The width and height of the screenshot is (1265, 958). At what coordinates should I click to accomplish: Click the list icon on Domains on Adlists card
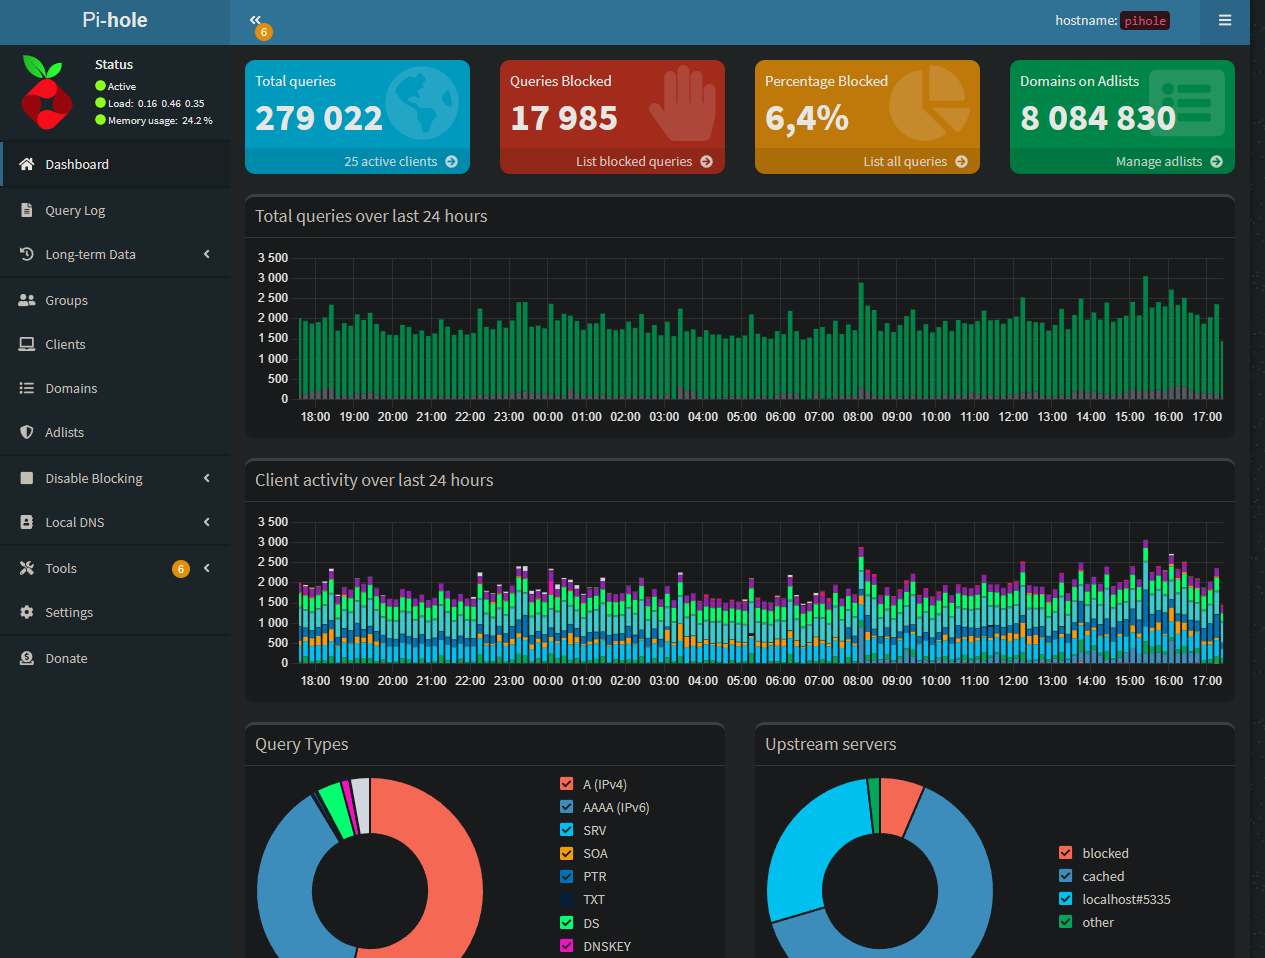pyautogui.click(x=1187, y=103)
